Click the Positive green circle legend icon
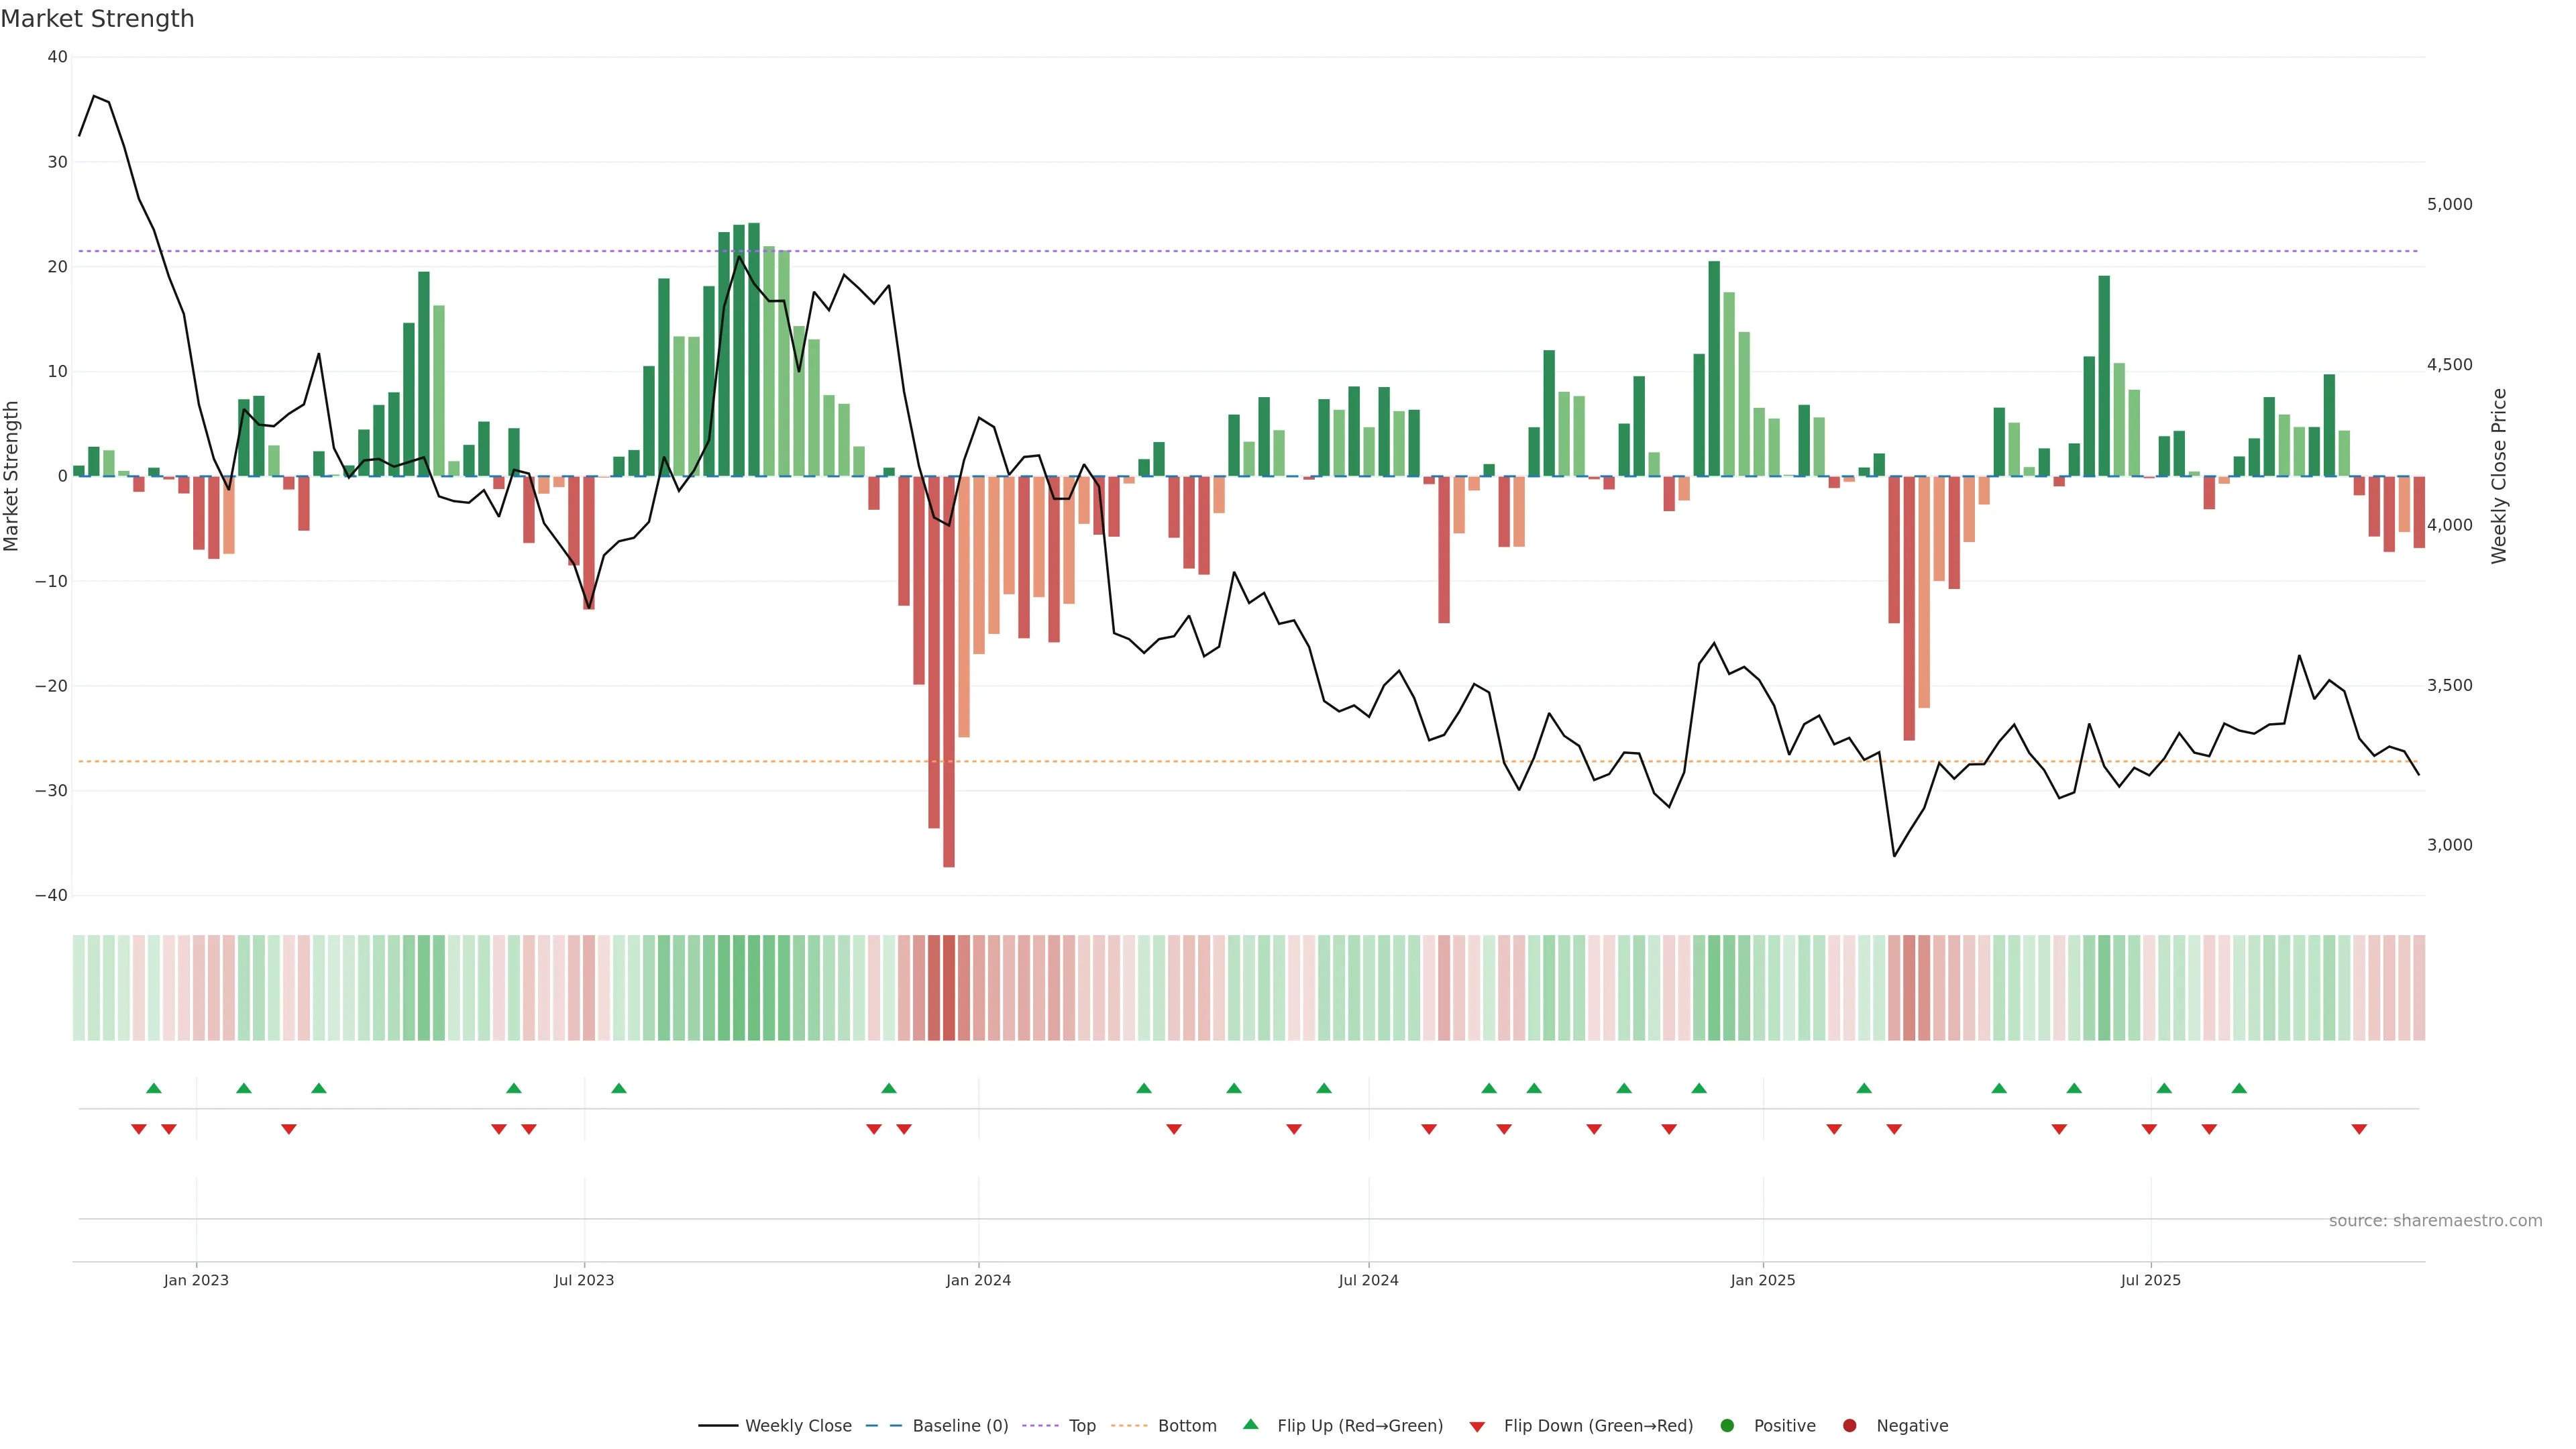Image resolution: width=2576 pixels, height=1449 pixels. 1727,1426
